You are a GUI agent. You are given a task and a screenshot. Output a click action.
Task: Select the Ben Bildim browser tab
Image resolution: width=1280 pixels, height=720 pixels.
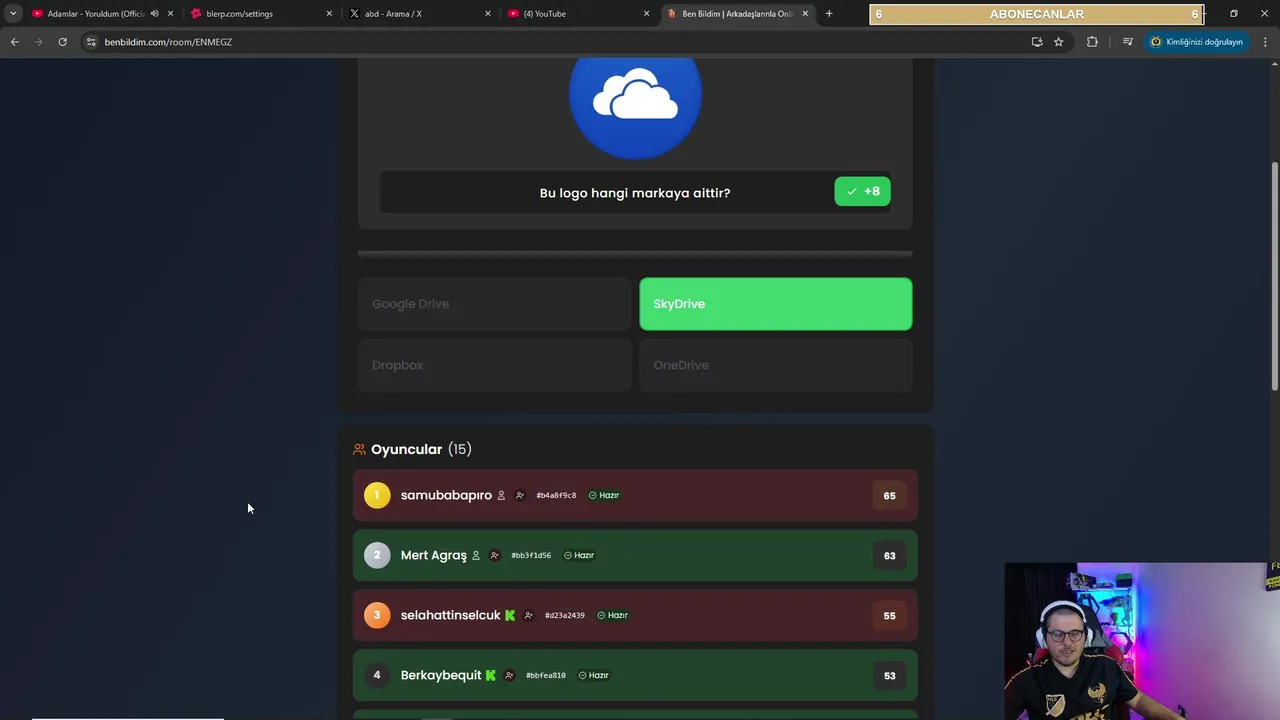pyautogui.click(x=737, y=14)
